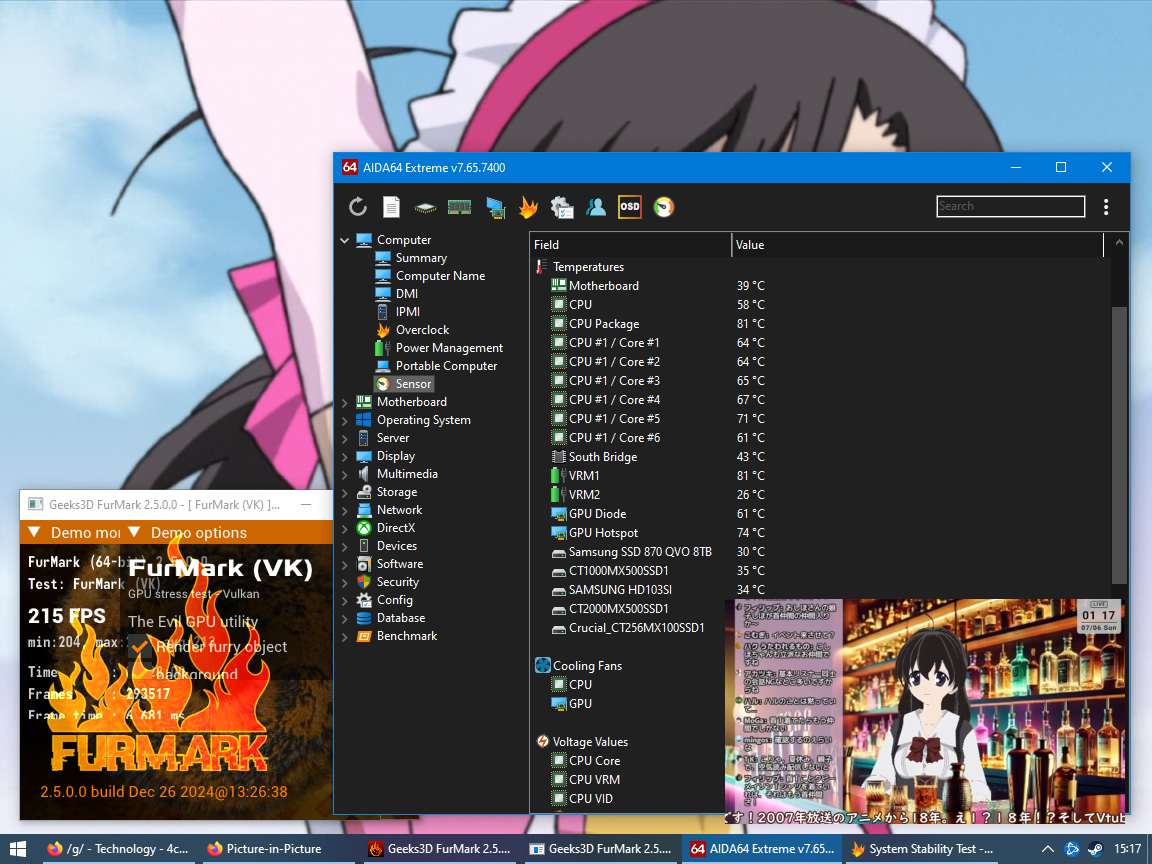
Task: Select Benchmark in the AIDA64 tree
Action: pos(406,636)
